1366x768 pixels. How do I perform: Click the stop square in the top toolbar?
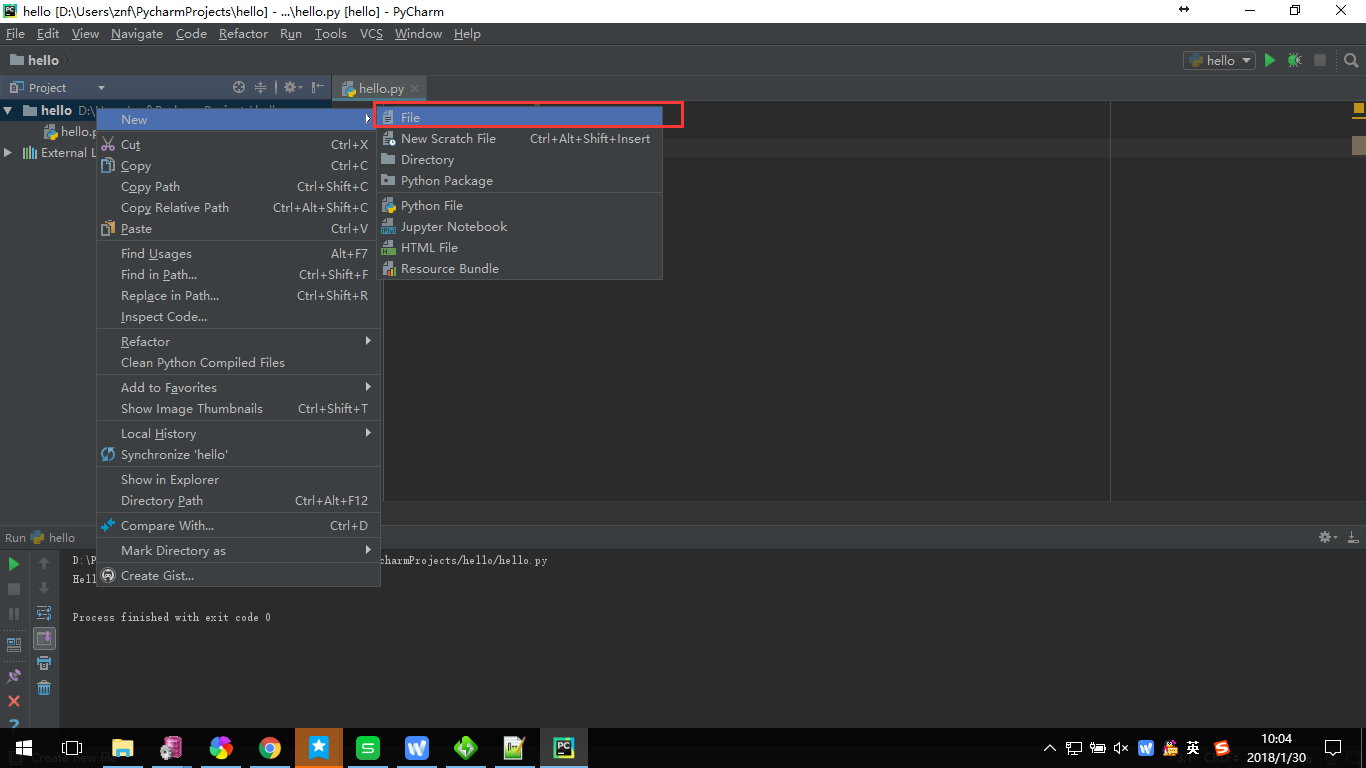coord(1320,60)
